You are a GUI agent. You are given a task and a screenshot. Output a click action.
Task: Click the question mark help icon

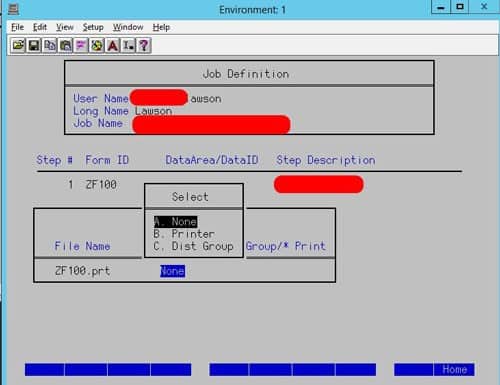click(144, 45)
